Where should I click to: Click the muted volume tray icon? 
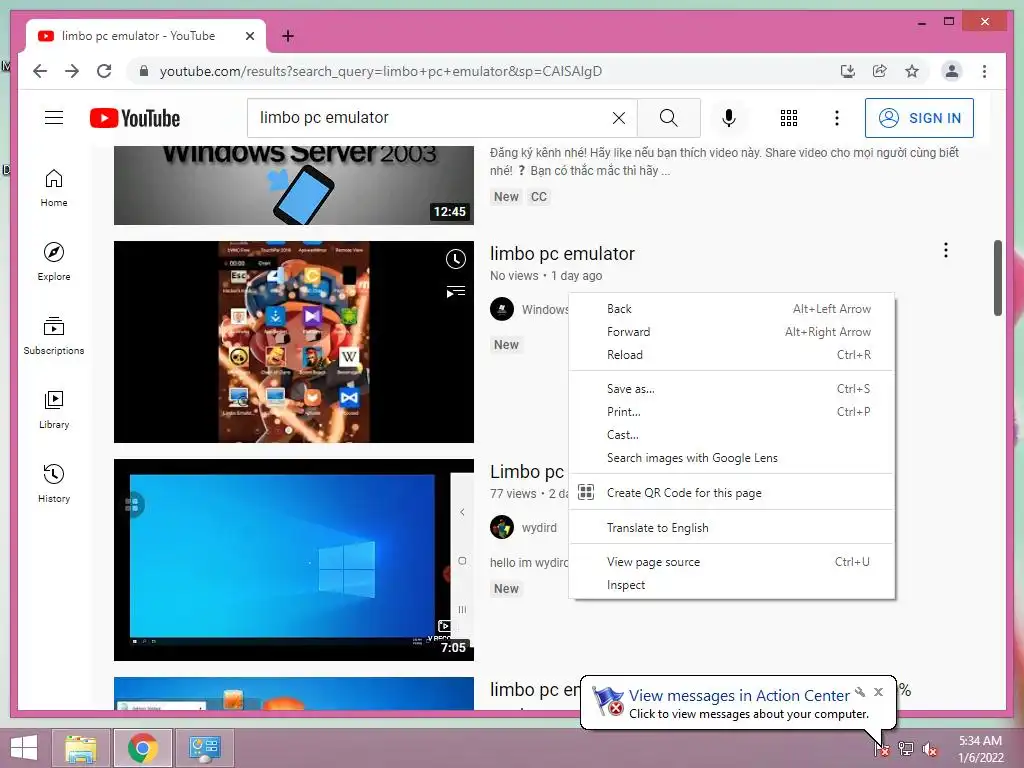(x=929, y=749)
